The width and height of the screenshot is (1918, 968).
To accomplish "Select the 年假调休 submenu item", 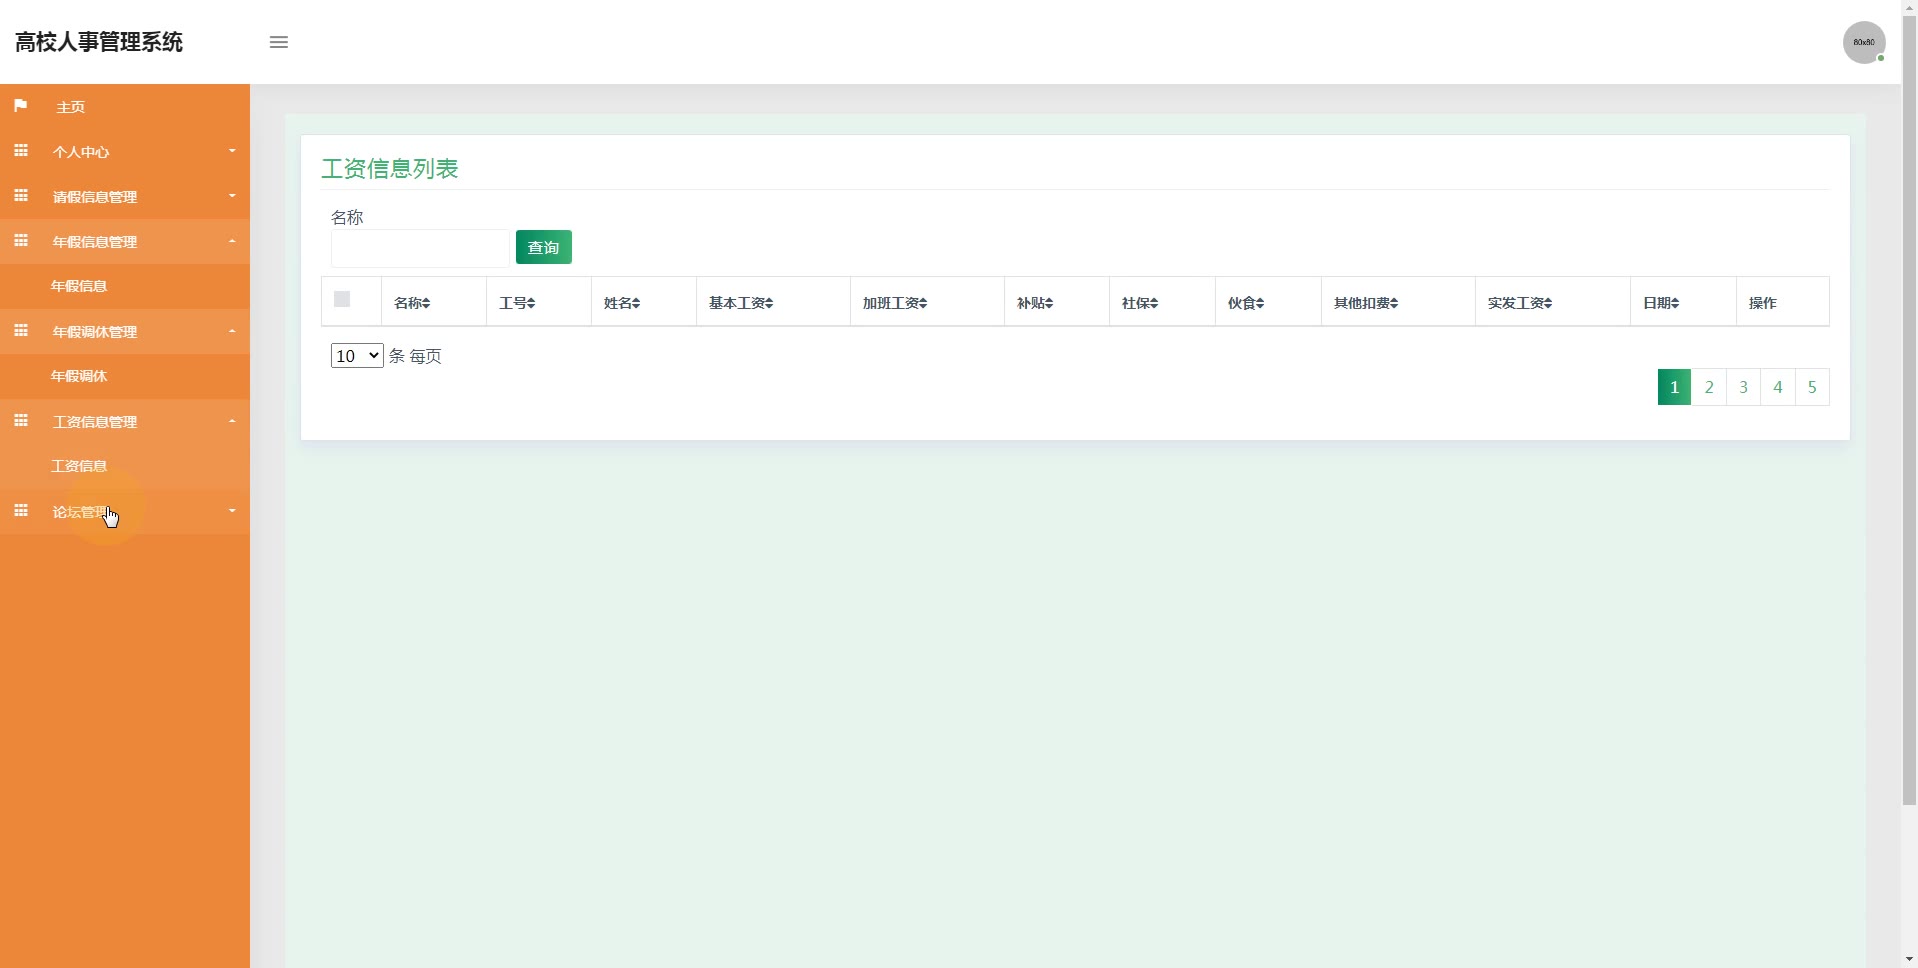I will pos(79,376).
